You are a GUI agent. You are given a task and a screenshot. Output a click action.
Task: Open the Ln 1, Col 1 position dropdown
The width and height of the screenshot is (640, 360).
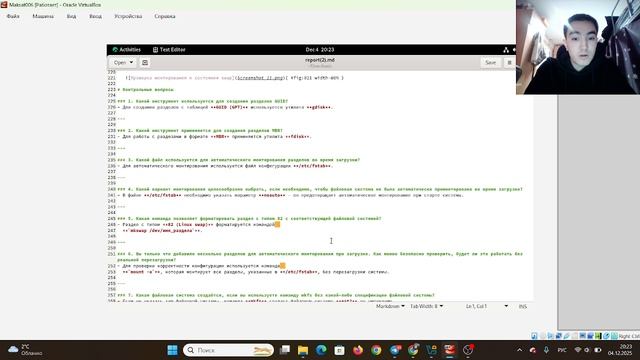(x=487, y=306)
